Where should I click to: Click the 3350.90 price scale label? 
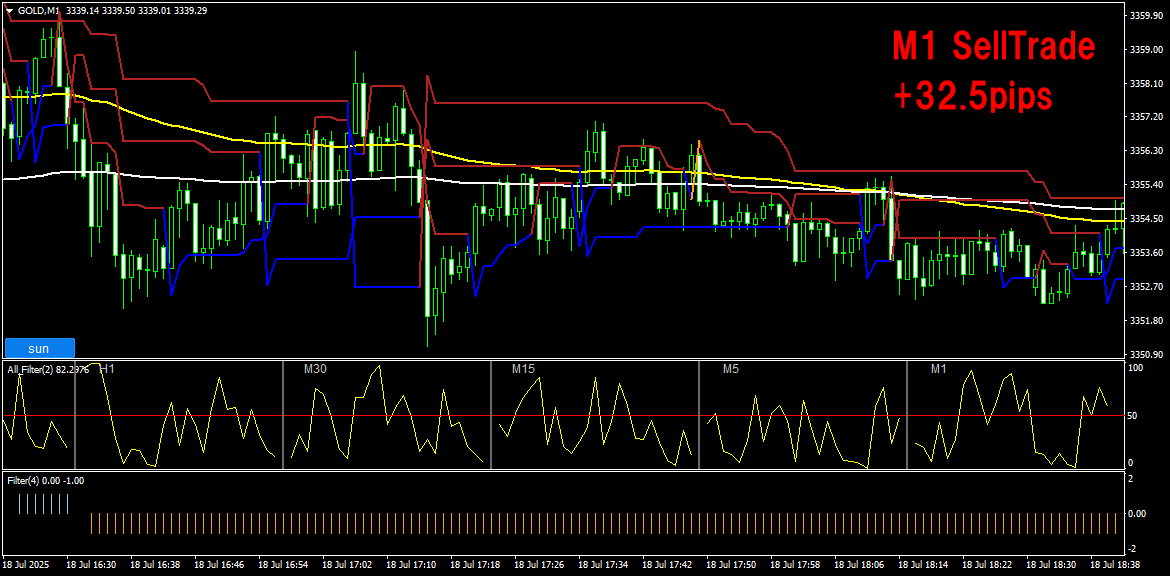point(1145,354)
